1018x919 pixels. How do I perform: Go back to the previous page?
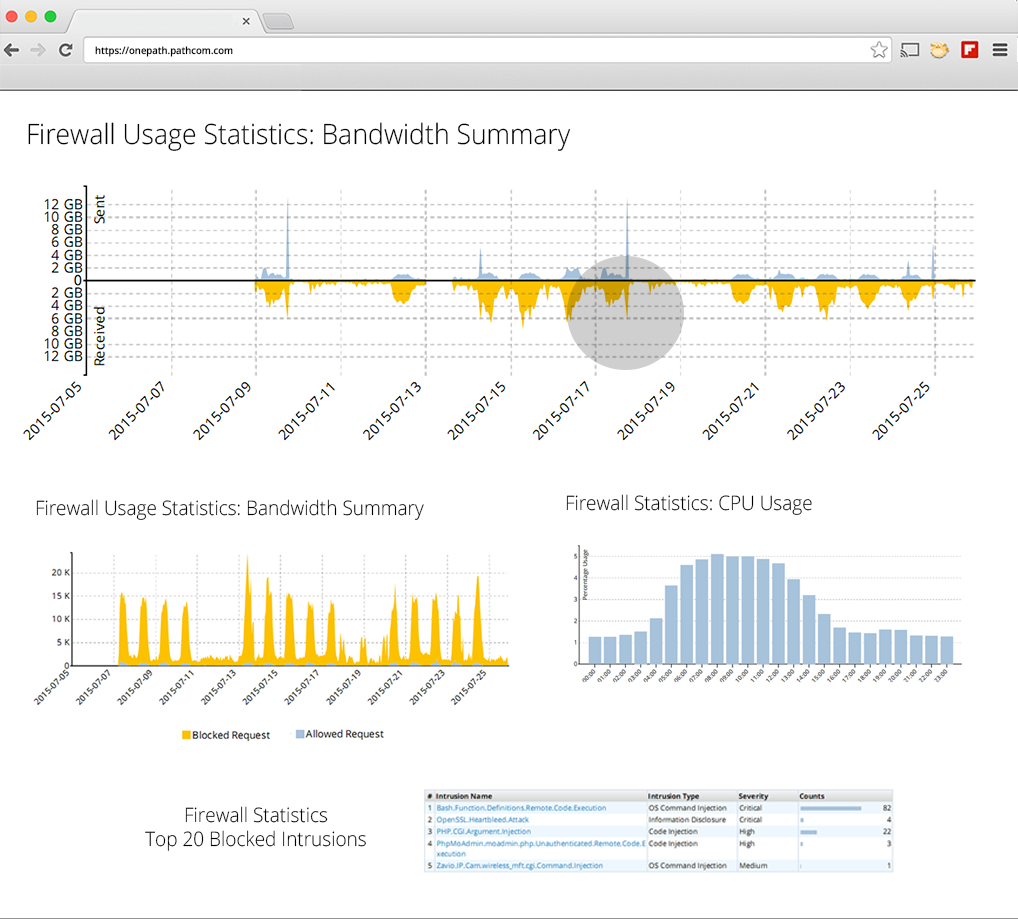pos(12,50)
